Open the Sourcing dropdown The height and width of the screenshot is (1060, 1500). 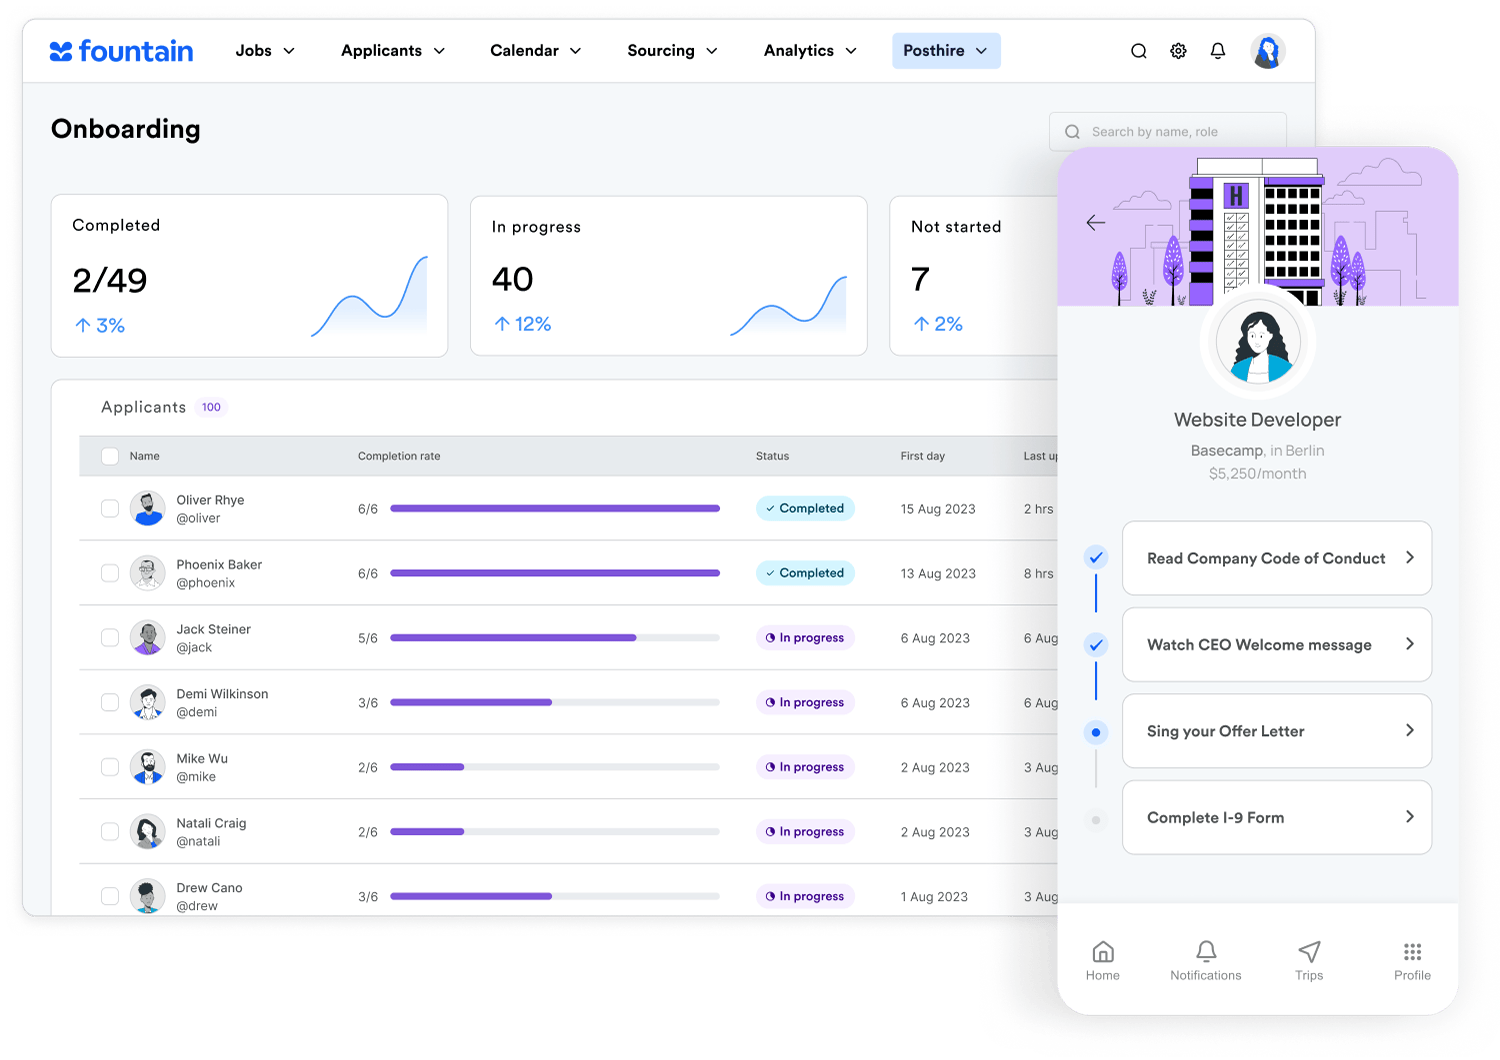pos(672,51)
